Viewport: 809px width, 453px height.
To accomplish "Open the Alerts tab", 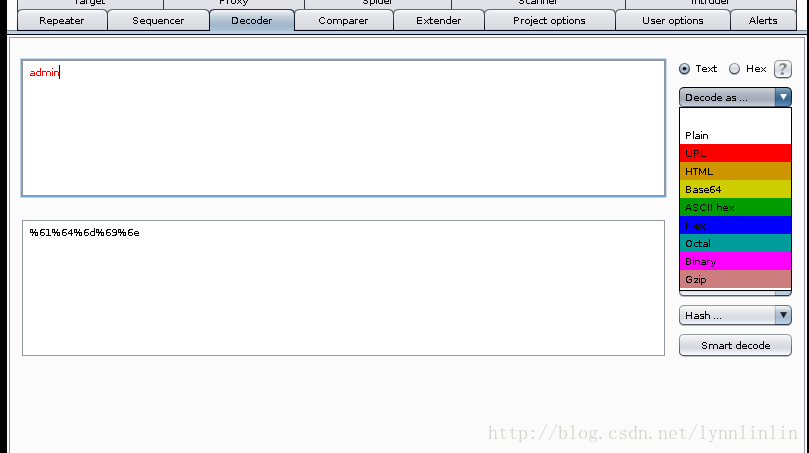I will [763, 21].
